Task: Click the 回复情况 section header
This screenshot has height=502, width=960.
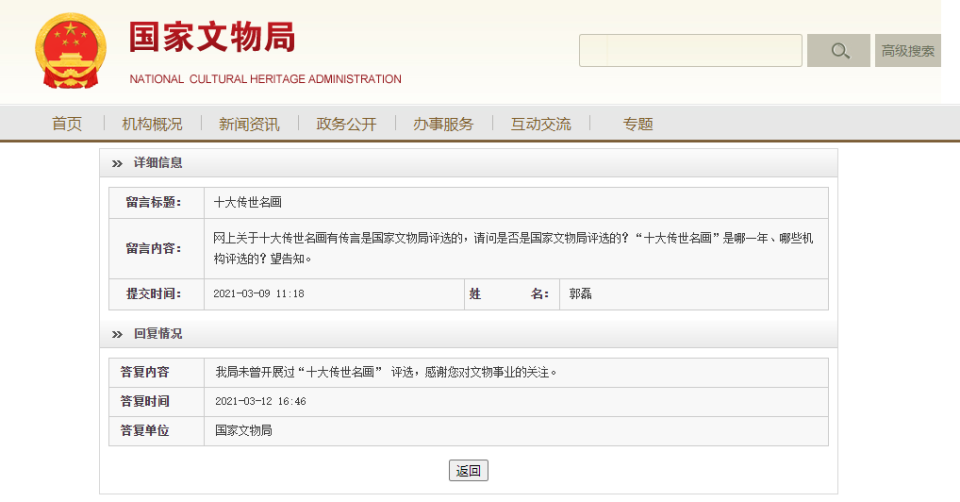Action: [468, 334]
